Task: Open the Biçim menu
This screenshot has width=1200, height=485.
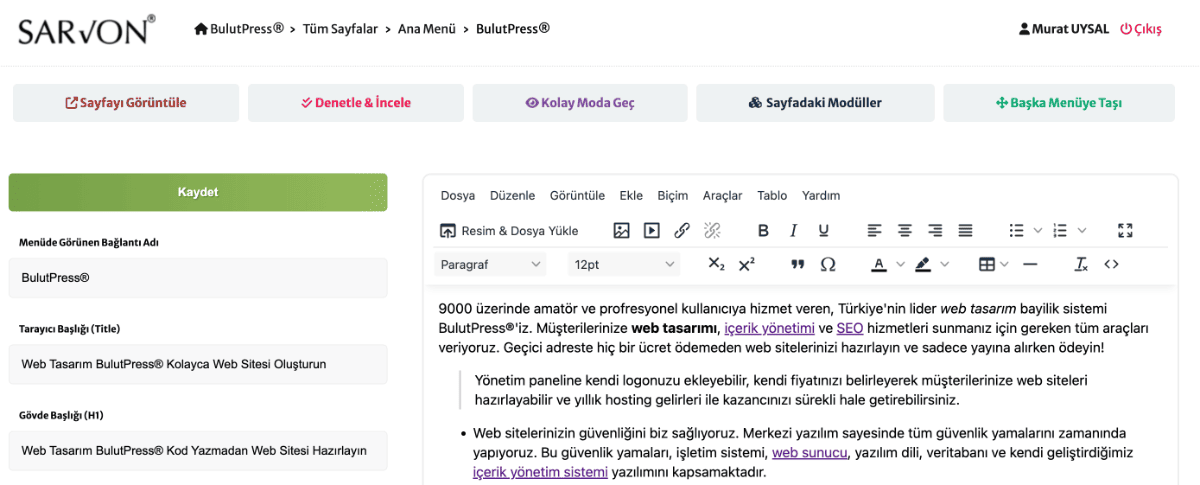Action: click(673, 195)
